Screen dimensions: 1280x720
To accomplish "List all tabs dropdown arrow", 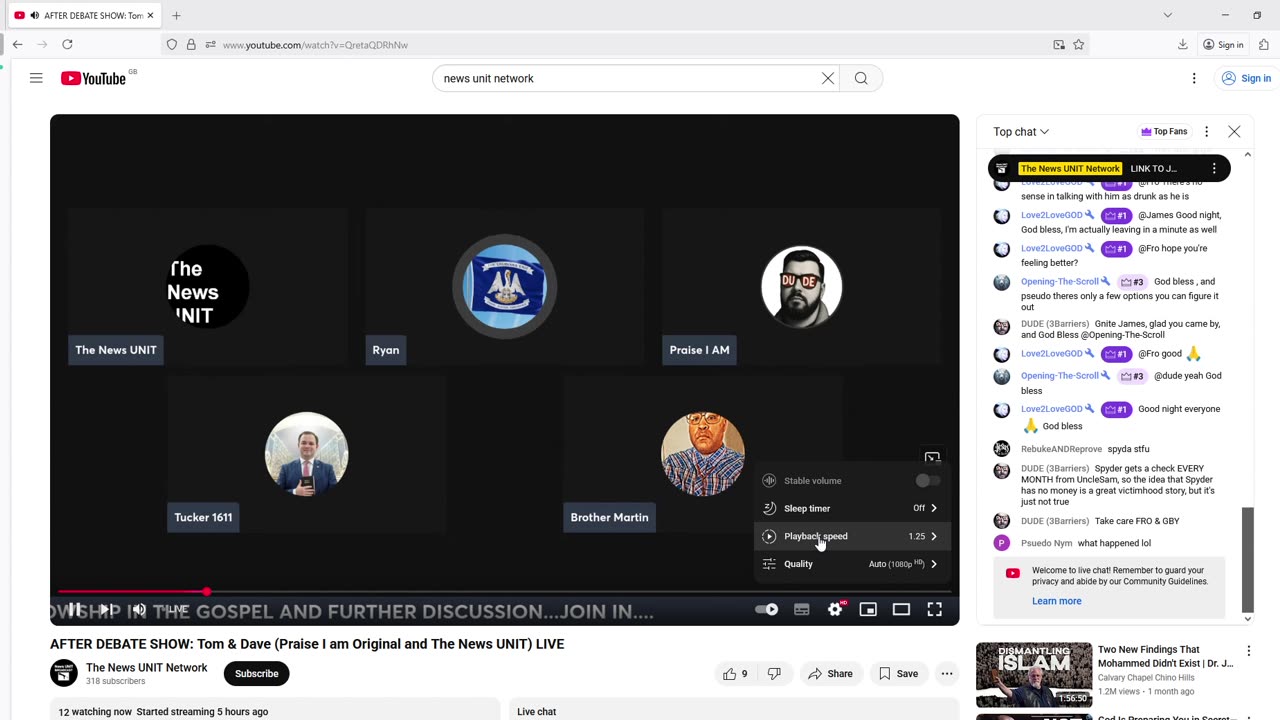I will pyautogui.click(x=1167, y=15).
